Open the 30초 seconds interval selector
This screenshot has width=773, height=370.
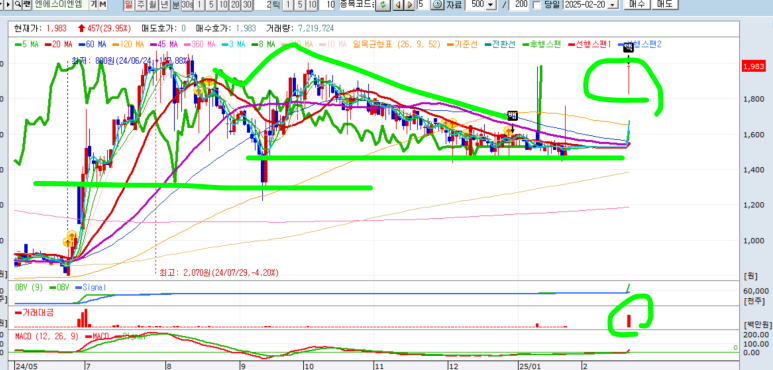click(x=187, y=4)
